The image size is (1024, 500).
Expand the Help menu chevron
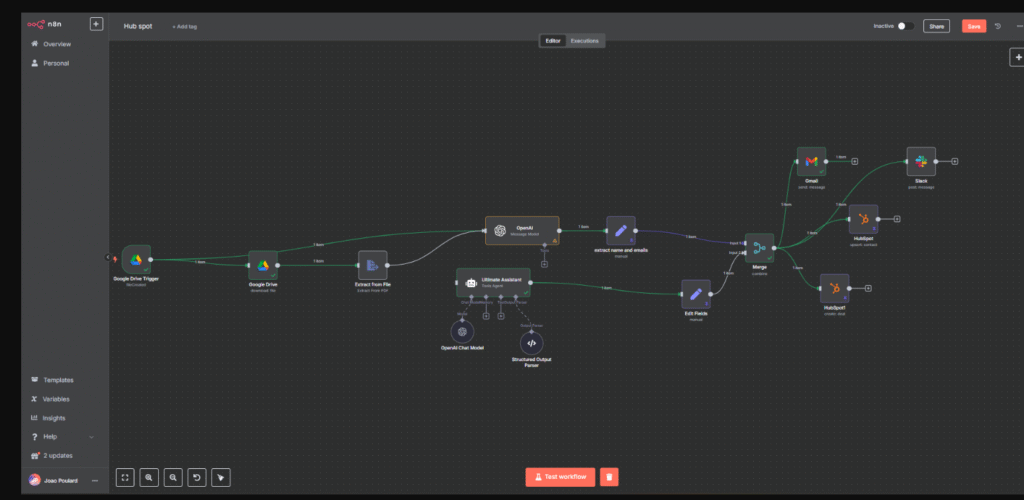click(x=92, y=437)
